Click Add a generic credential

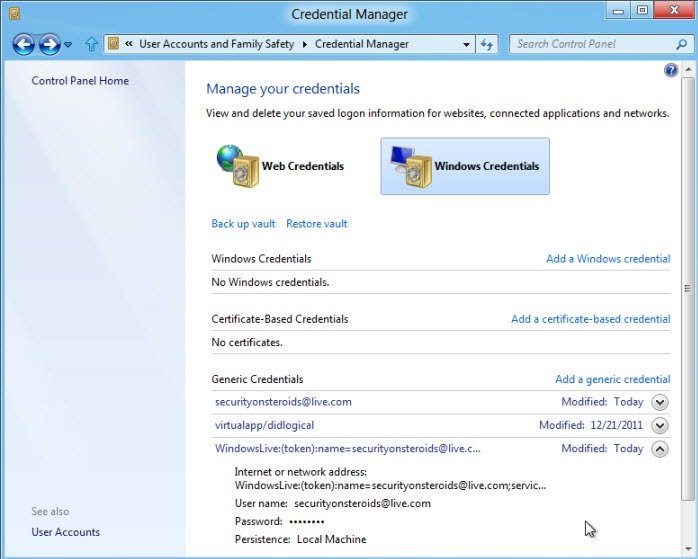coord(613,379)
